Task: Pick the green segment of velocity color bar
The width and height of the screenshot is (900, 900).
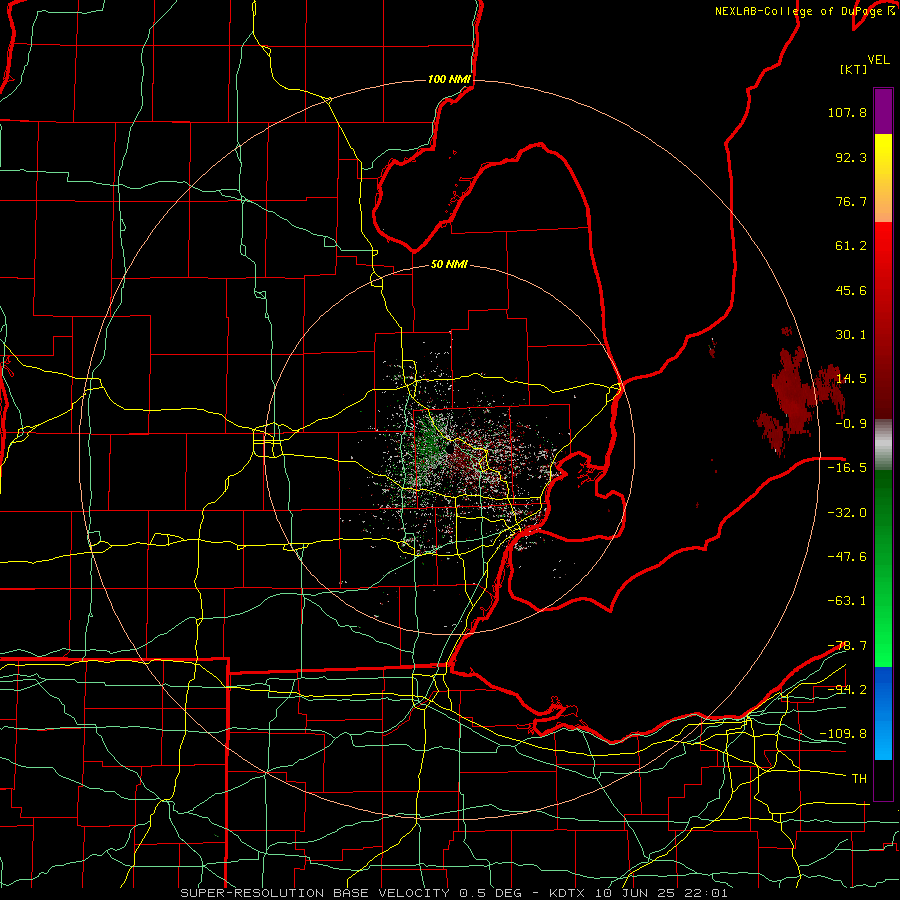Action: [x=883, y=568]
